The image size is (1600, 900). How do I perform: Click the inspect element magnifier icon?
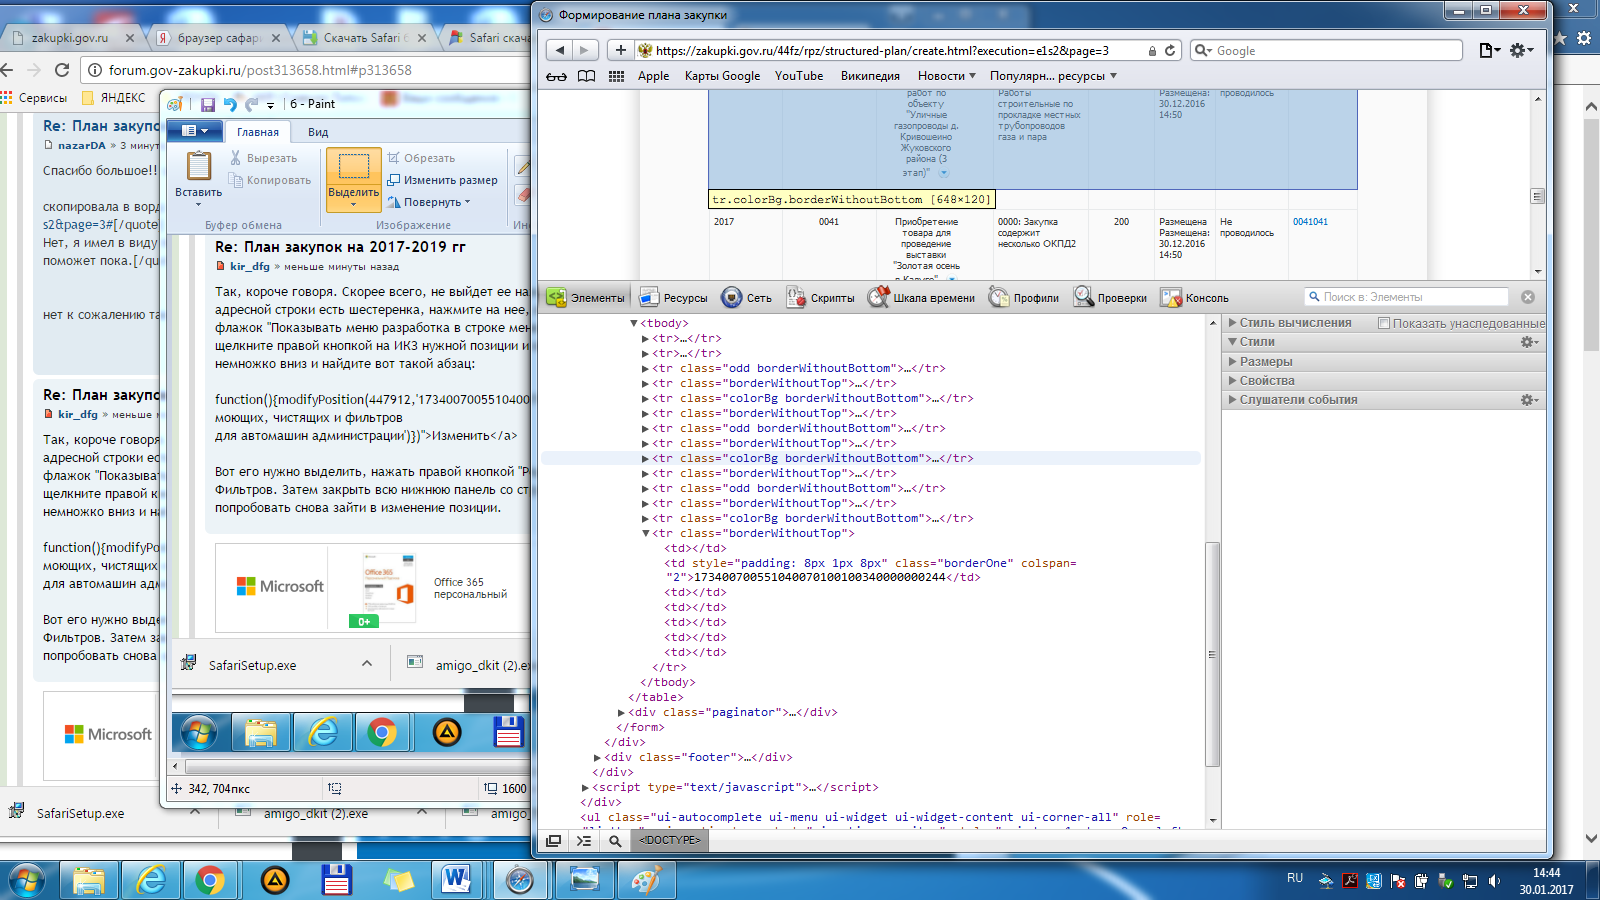click(x=615, y=841)
